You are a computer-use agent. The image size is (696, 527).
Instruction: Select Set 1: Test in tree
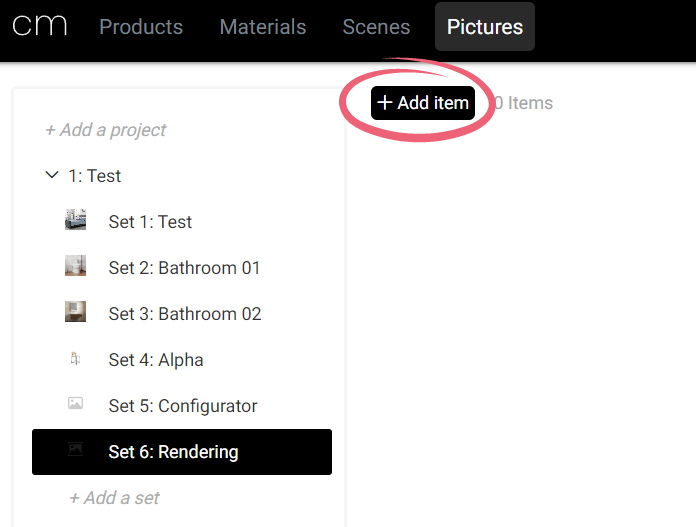[x=150, y=222]
